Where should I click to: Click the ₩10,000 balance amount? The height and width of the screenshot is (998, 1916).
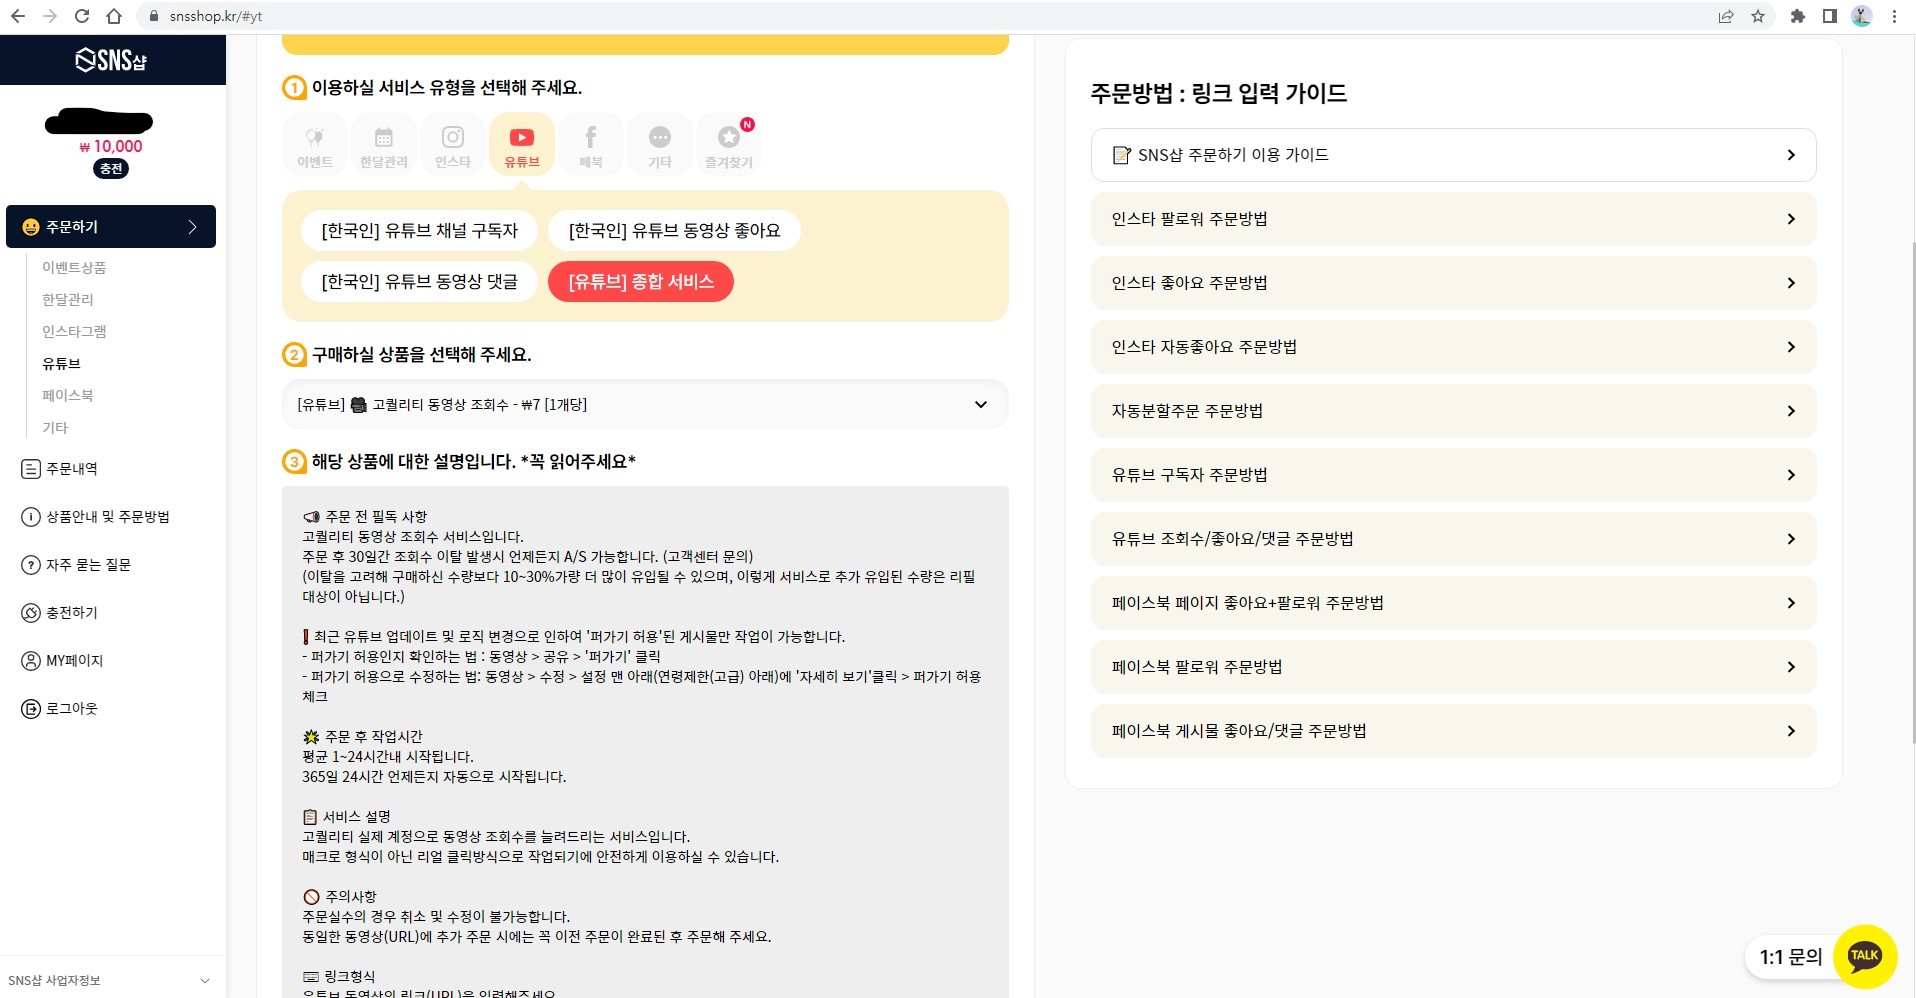[x=111, y=146]
